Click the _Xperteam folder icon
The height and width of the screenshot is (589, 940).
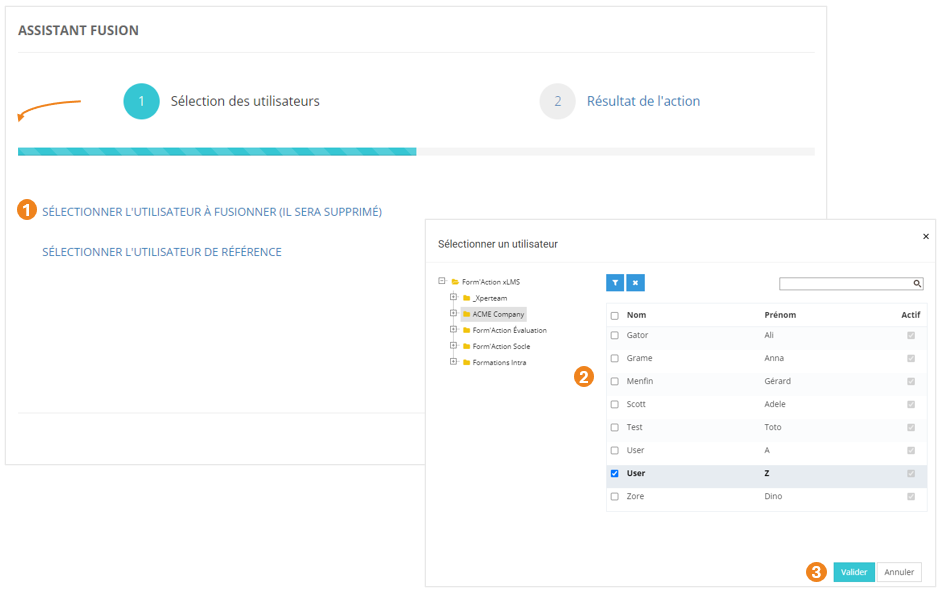[466, 298]
